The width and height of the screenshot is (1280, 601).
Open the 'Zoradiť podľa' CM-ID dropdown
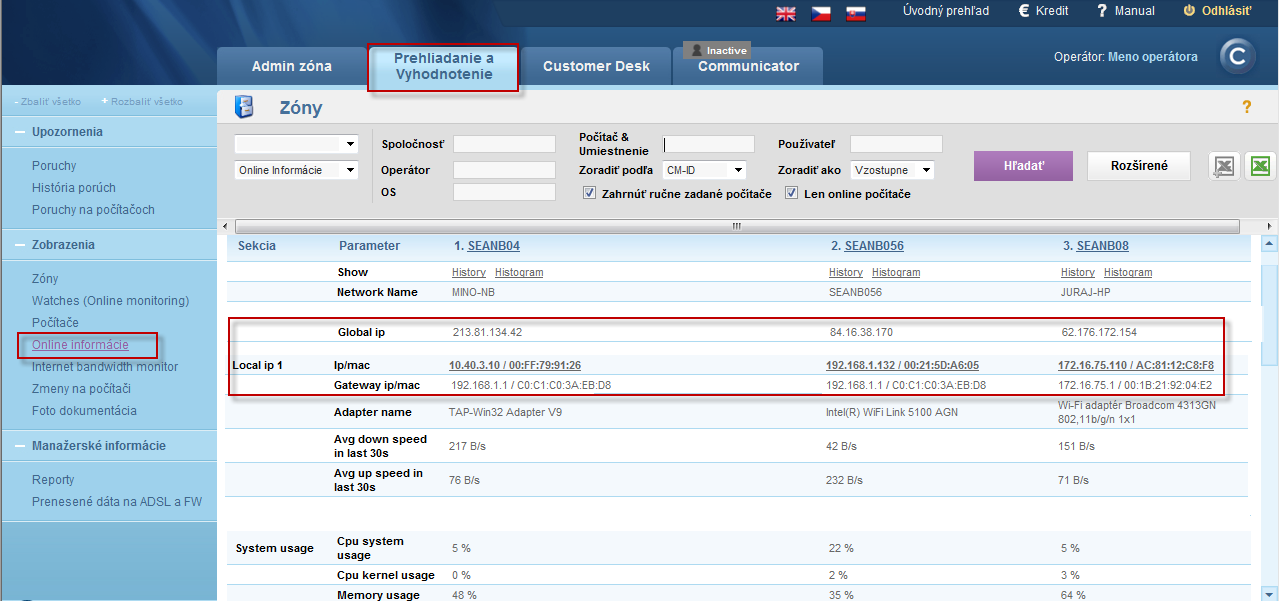pos(705,170)
